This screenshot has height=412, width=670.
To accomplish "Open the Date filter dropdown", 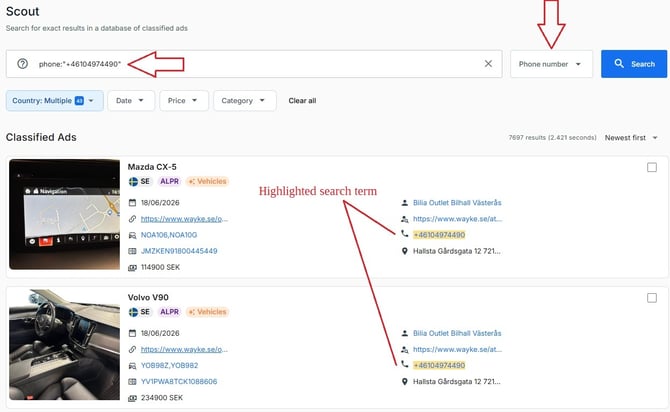I will point(131,100).
